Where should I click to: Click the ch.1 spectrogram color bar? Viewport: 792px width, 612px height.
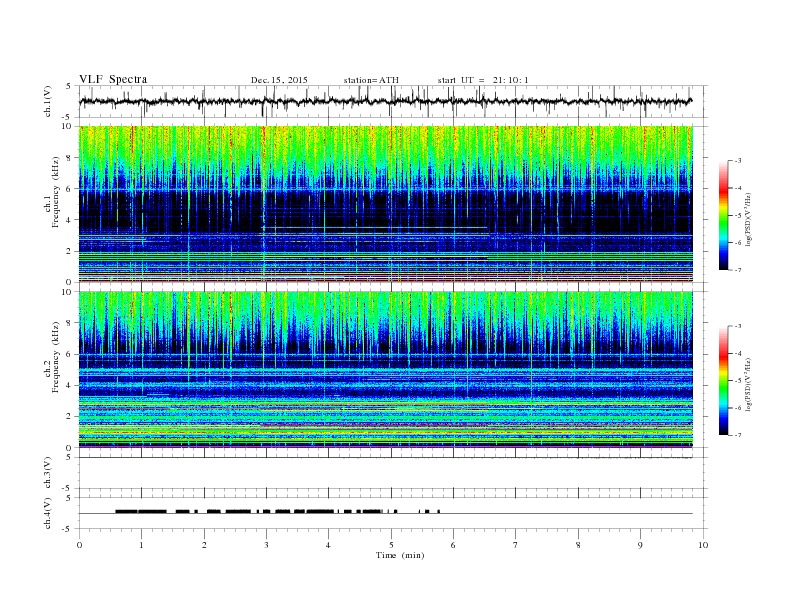click(x=723, y=215)
